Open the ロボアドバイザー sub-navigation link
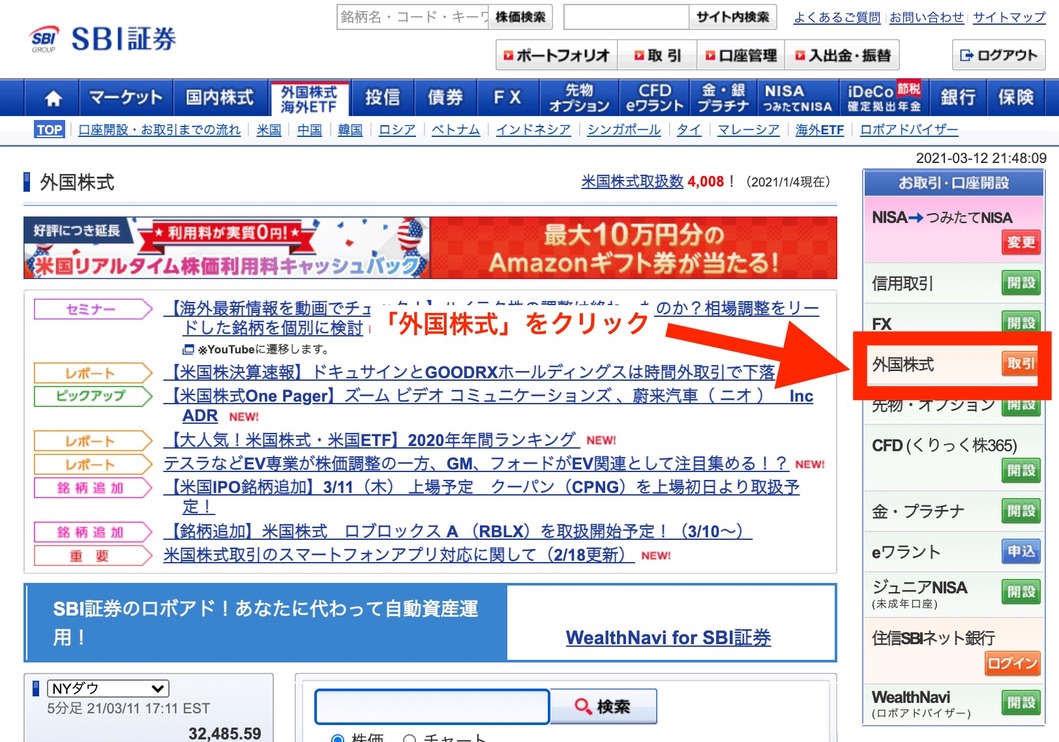The image size is (1059, 742). [909, 130]
